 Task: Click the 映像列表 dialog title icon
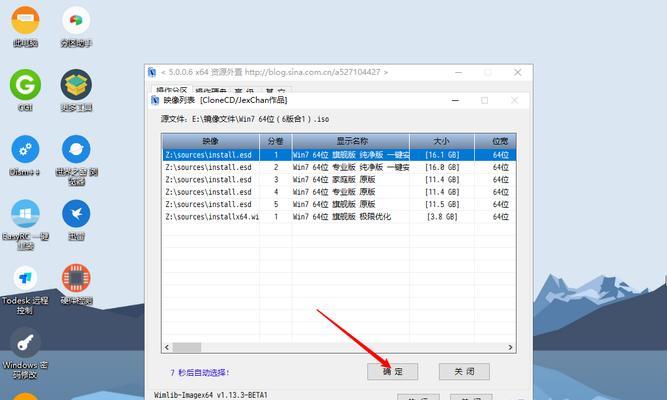coord(155,100)
